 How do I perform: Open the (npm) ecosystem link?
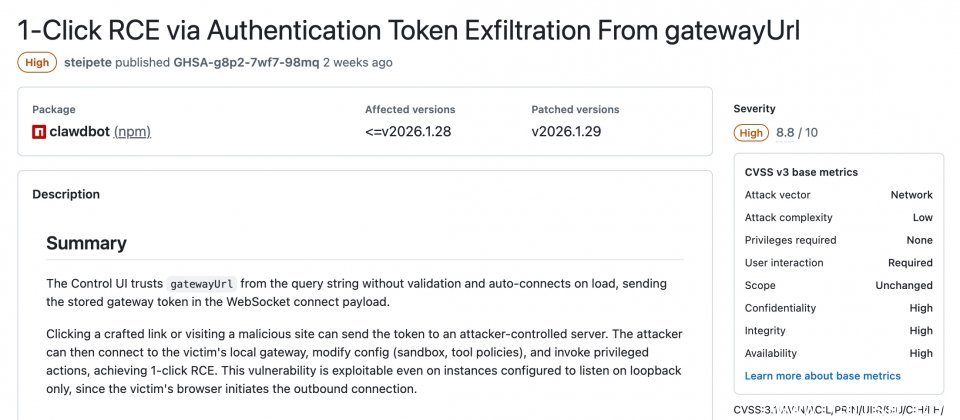pyautogui.click(x=132, y=131)
